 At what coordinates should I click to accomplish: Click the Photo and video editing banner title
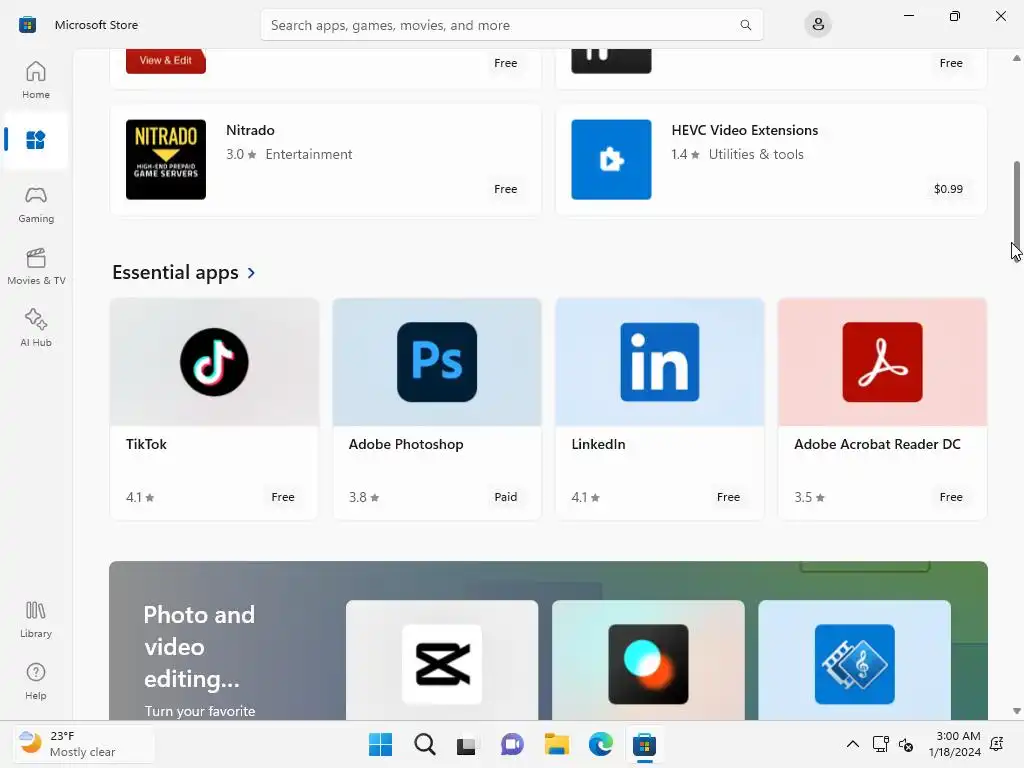[199, 647]
